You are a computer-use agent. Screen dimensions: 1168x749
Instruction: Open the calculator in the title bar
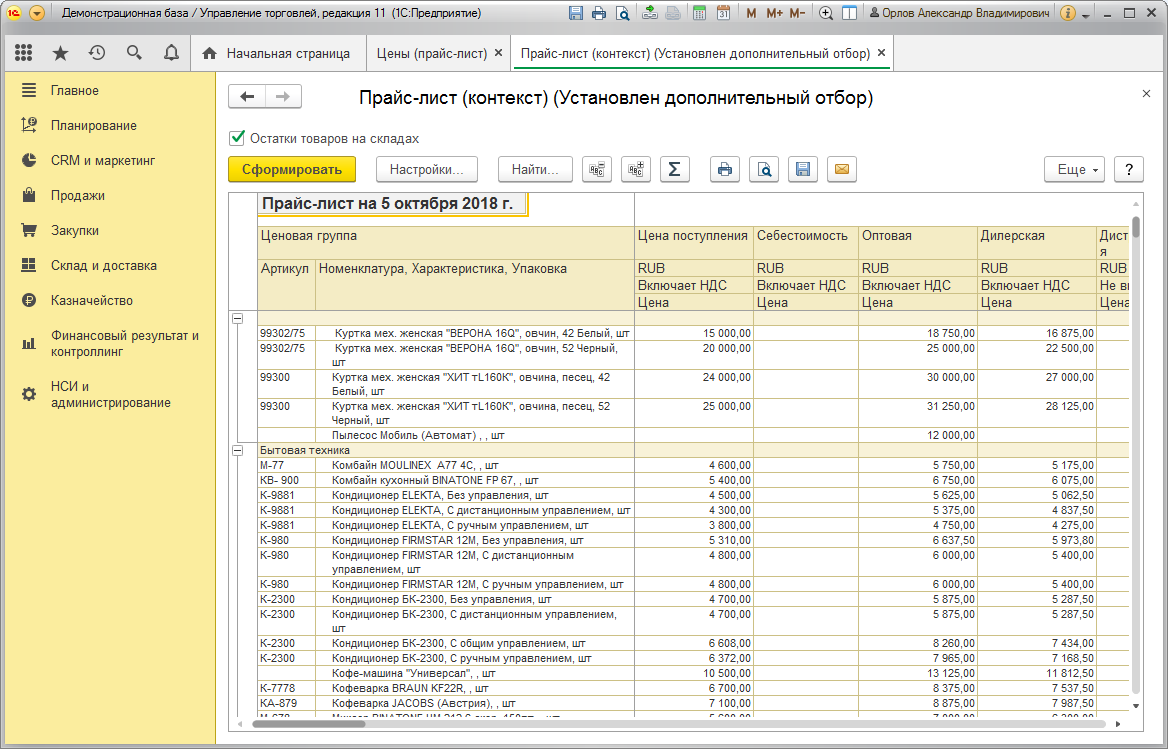click(699, 13)
